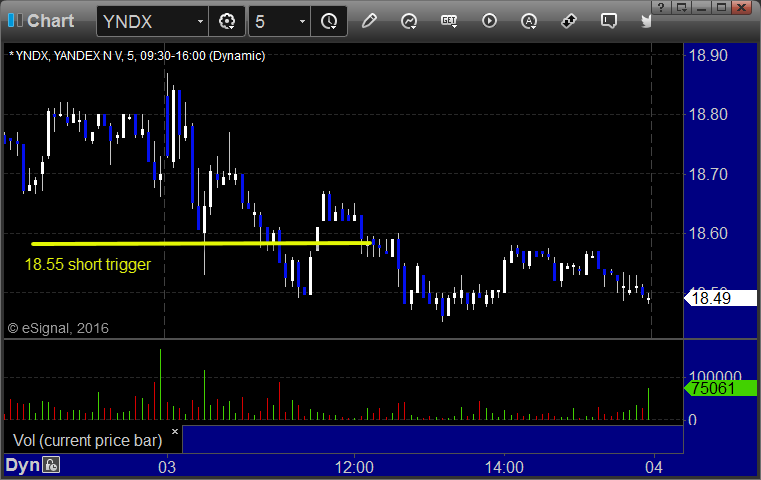Screen dimensions: 761x480
Task: Open the alerts 'A' icon menu
Action: click(x=529, y=21)
